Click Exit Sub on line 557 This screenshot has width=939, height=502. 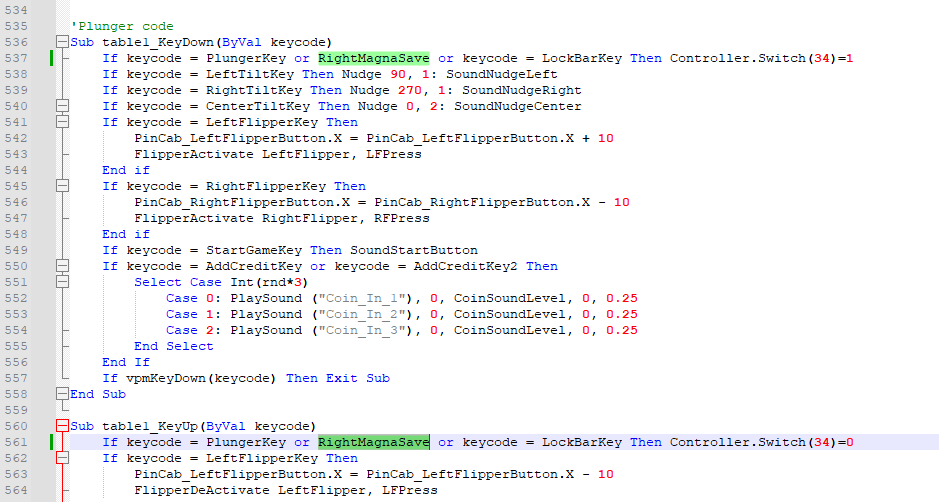click(358, 378)
